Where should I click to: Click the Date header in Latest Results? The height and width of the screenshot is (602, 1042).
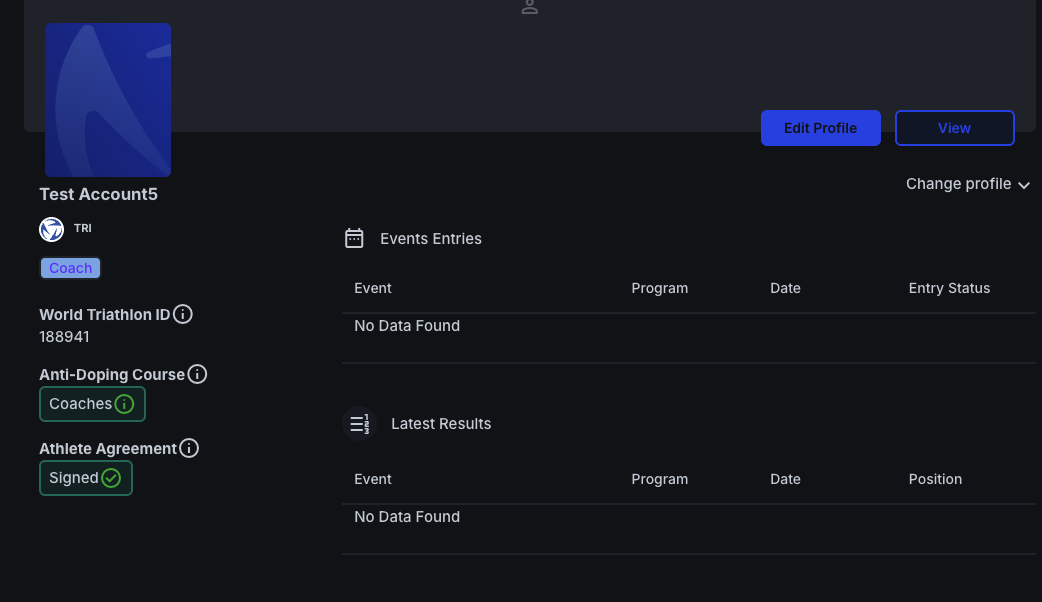pyautogui.click(x=785, y=479)
